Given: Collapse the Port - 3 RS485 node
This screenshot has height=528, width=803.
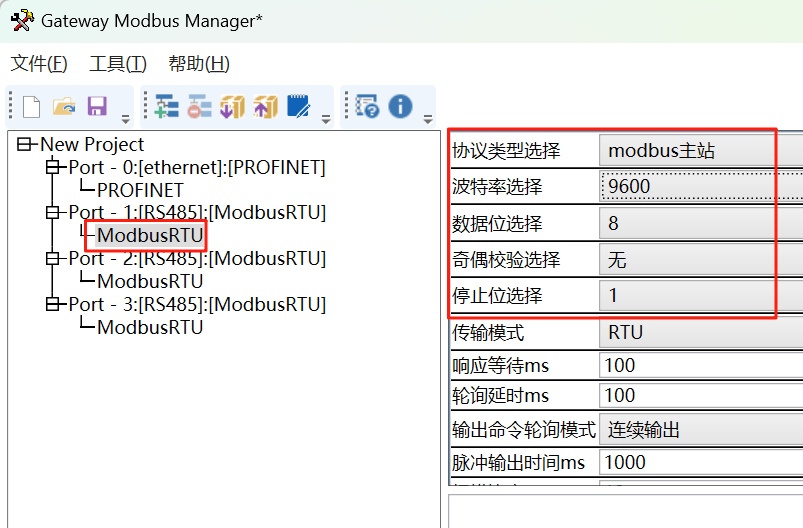Looking at the screenshot, I should (52, 304).
